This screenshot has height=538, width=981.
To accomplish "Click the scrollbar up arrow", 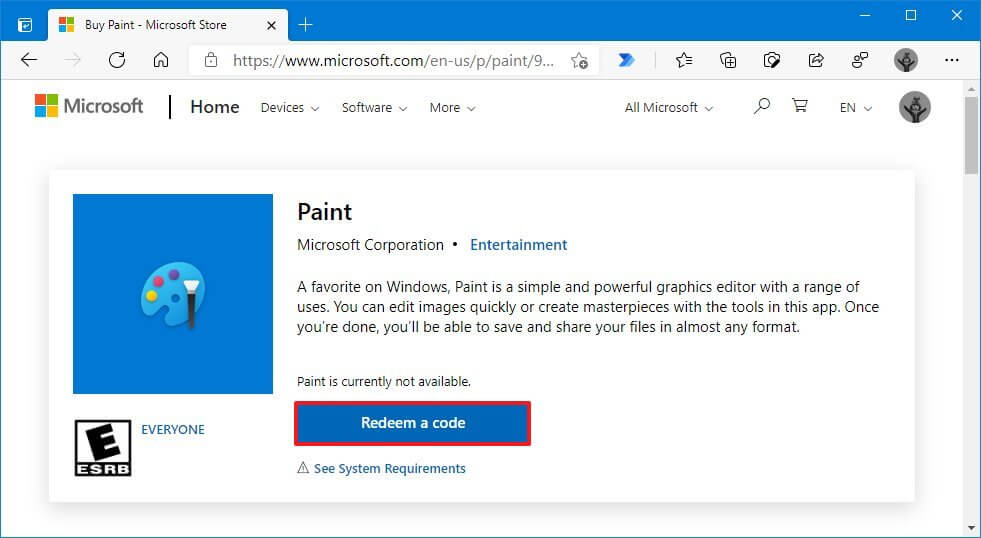I will pos(971,88).
